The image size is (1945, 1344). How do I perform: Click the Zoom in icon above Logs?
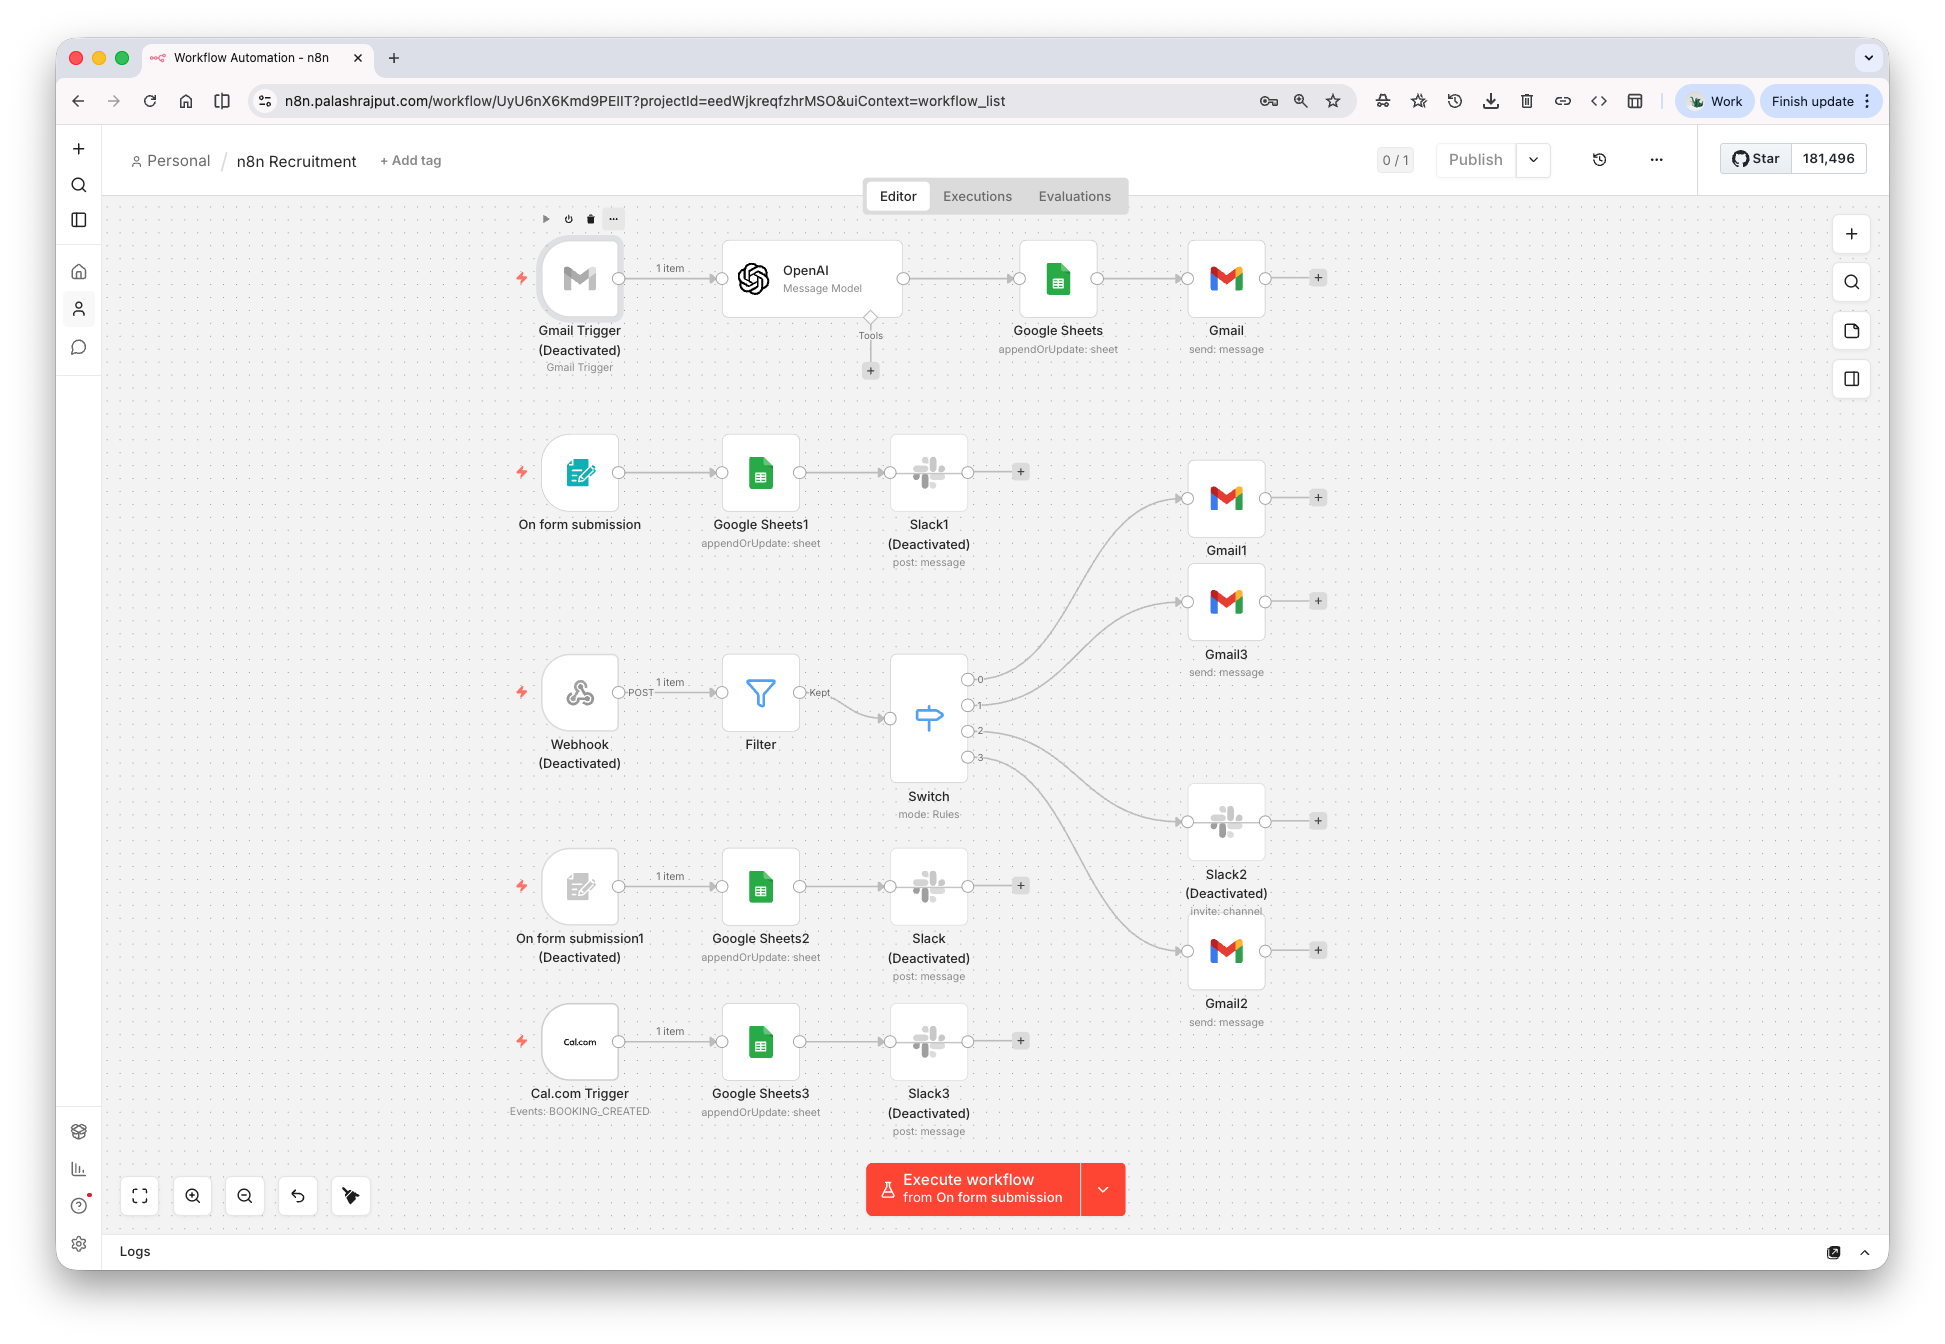click(193, 1196)
